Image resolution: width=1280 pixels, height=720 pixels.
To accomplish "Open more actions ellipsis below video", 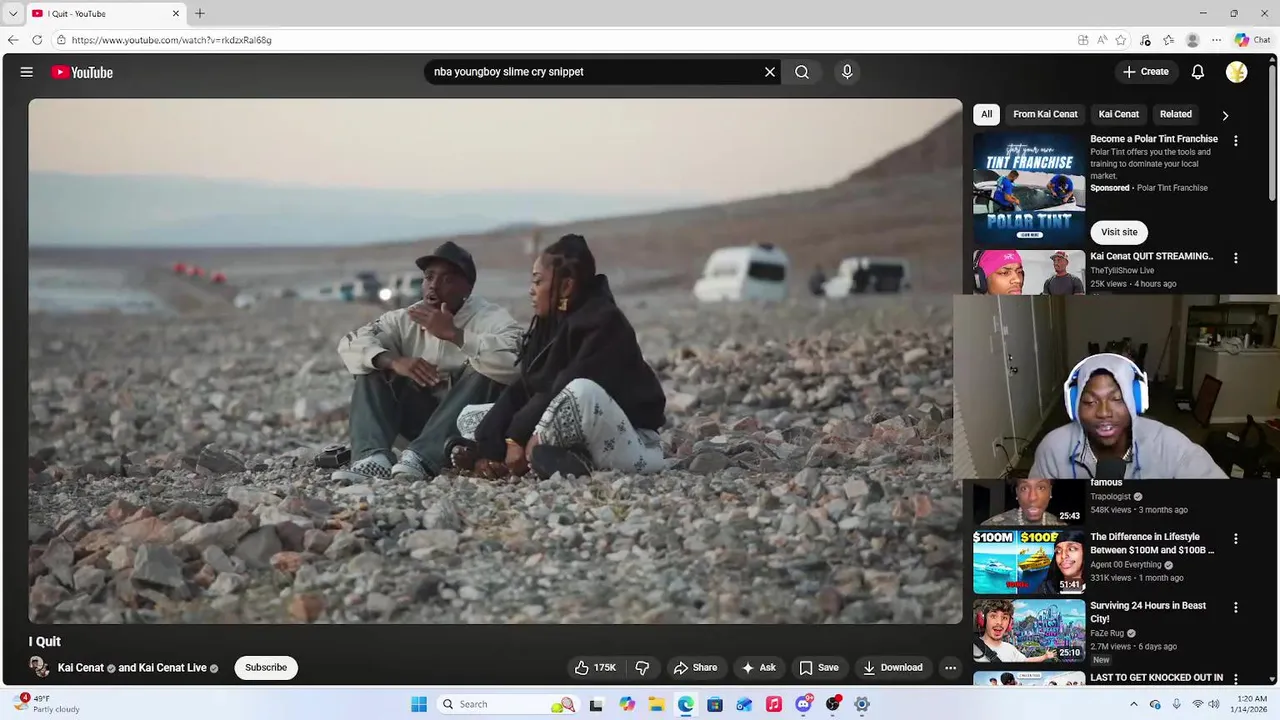I will [951, 668].
